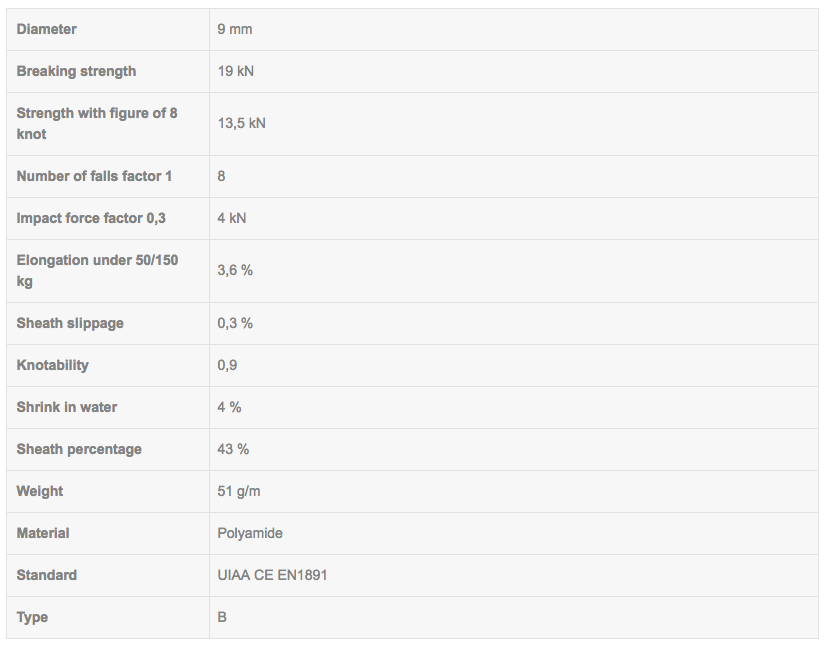Click Number of falls factor 1
Viewport: 827px width, 646px height.
pos(94,176)
